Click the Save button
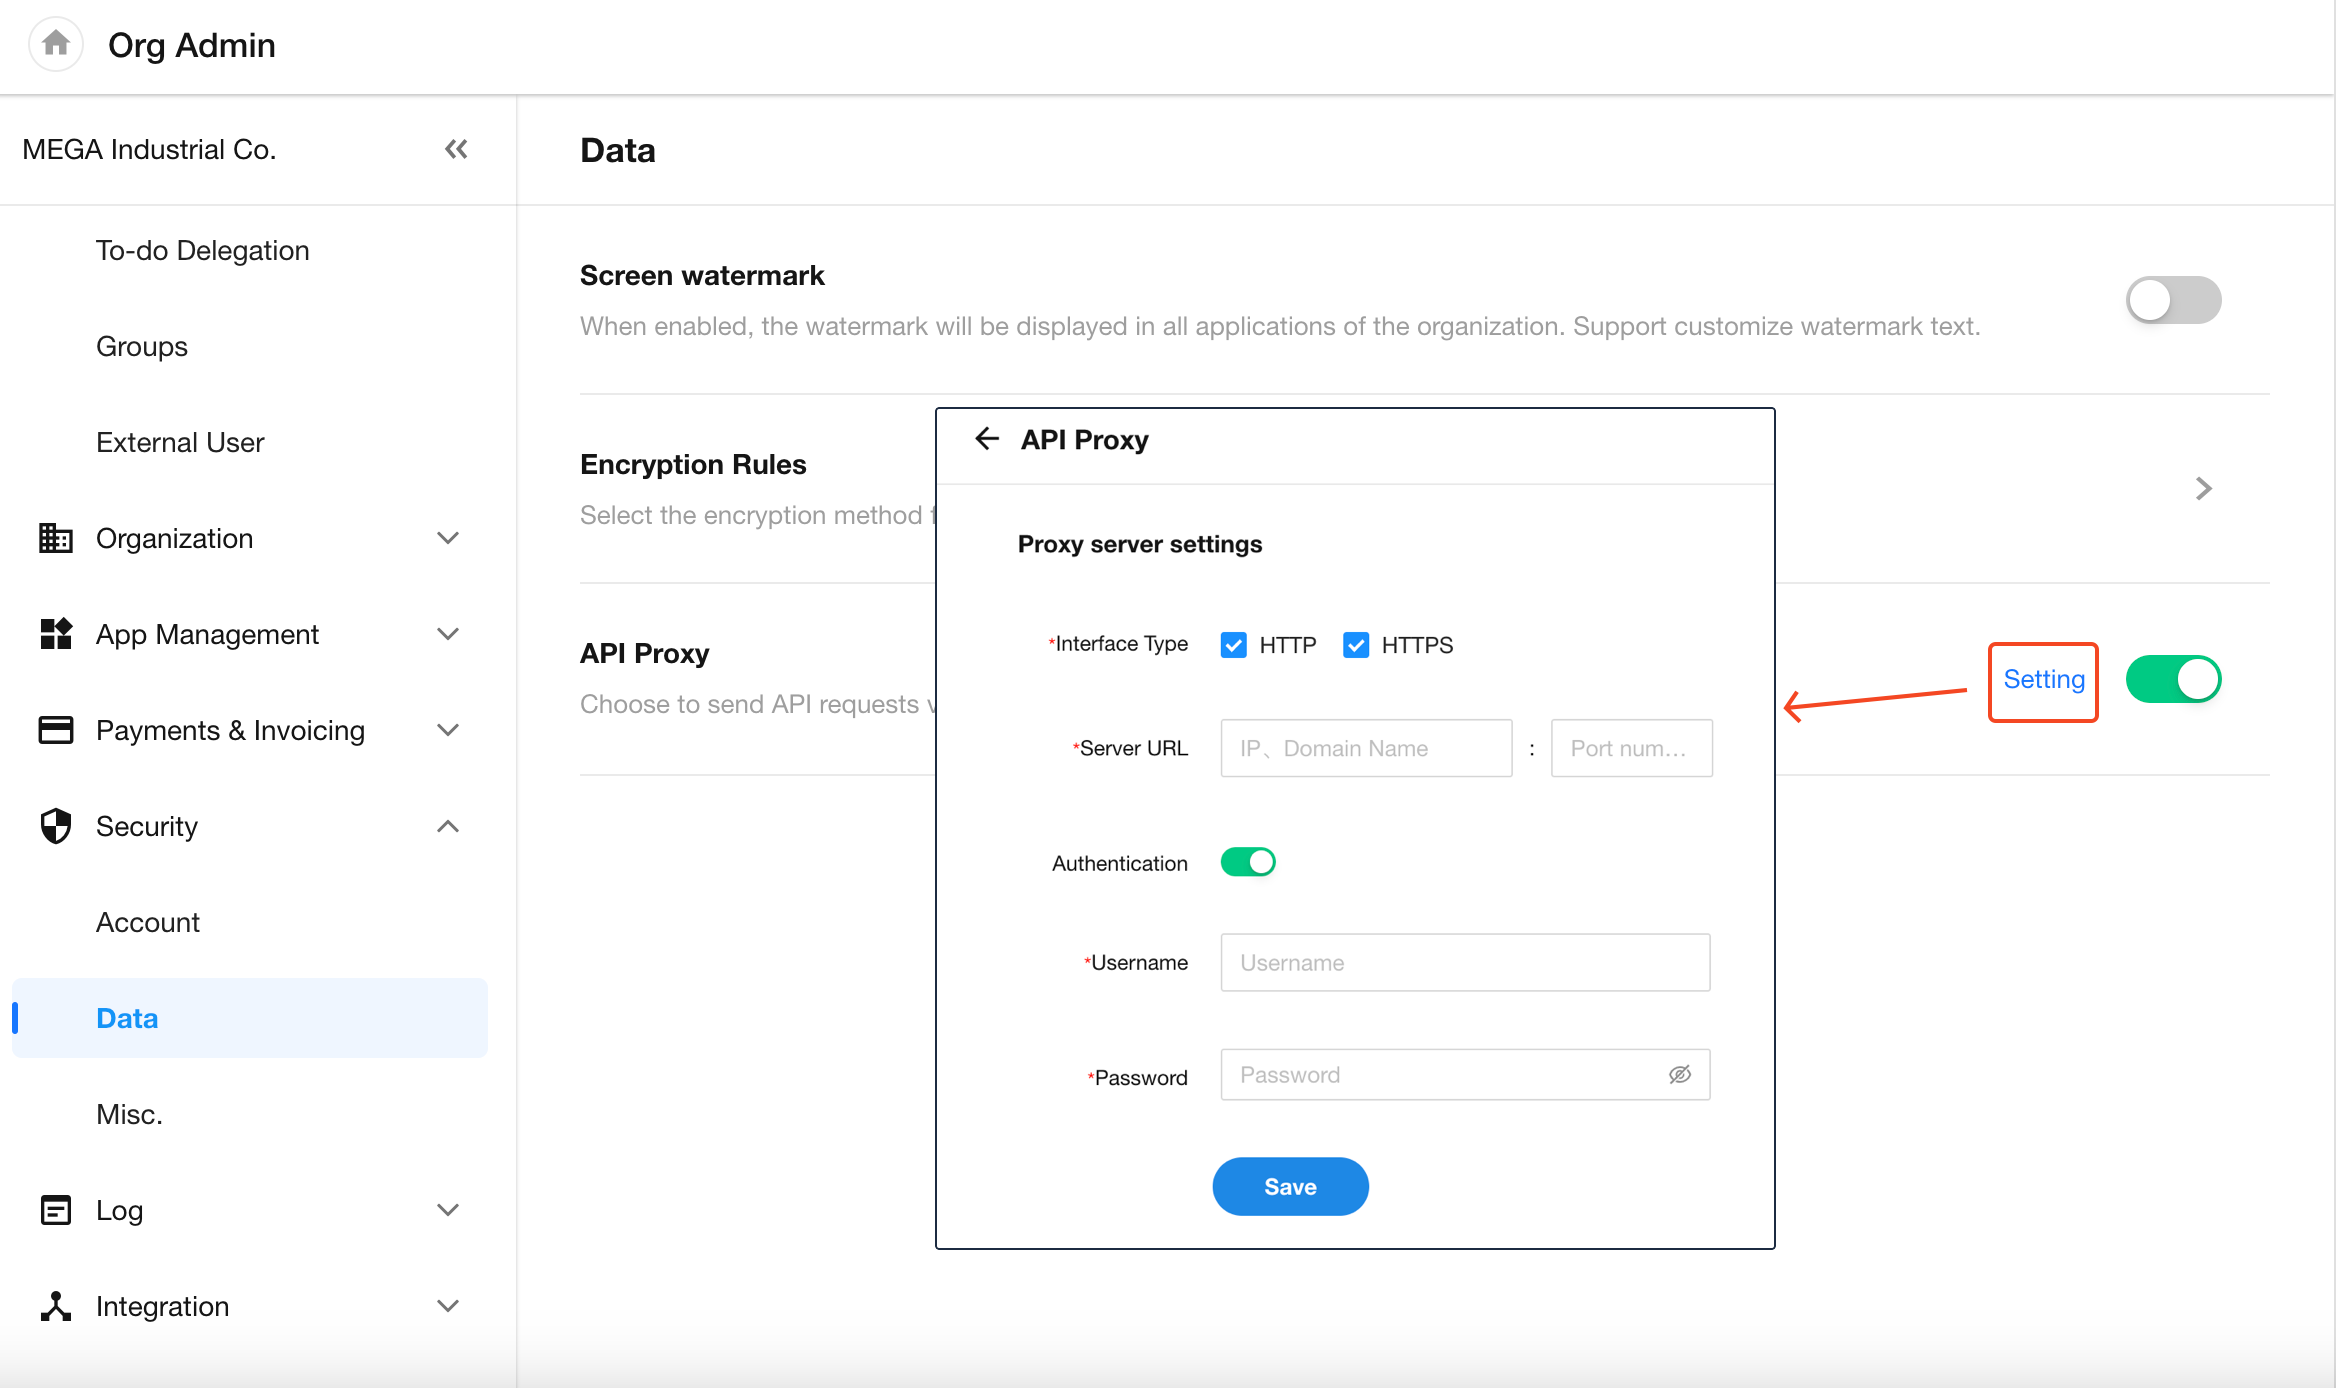Viewport: 2336px width, 1388px height. pyautogui.click(x=1290, y=1187)
